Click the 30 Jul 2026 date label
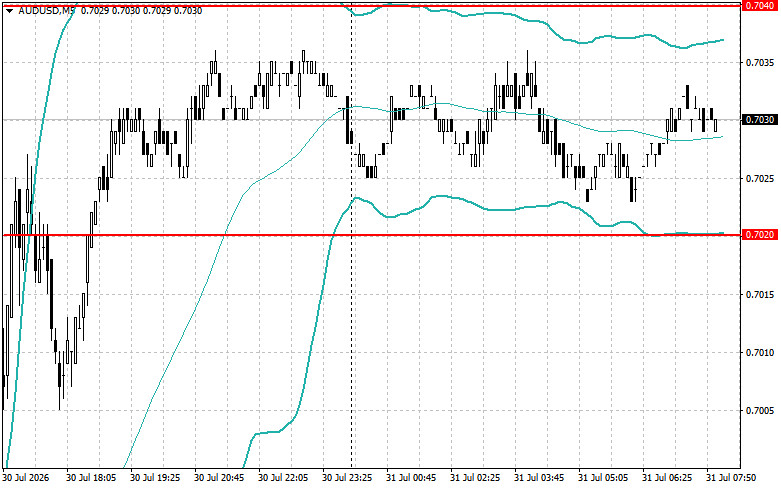 26,478
